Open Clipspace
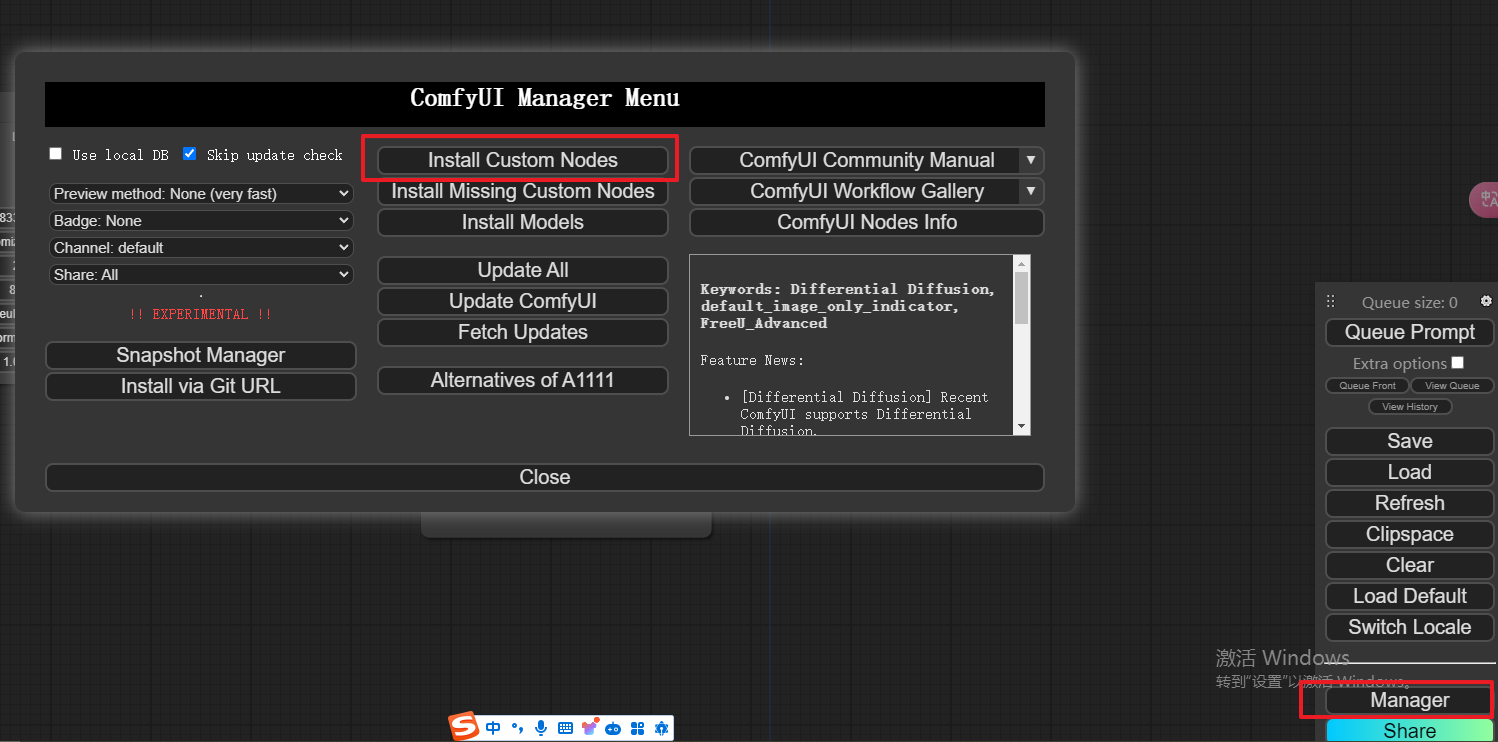The height and width of the screenshot is (742, 1498). [1410, 534]
